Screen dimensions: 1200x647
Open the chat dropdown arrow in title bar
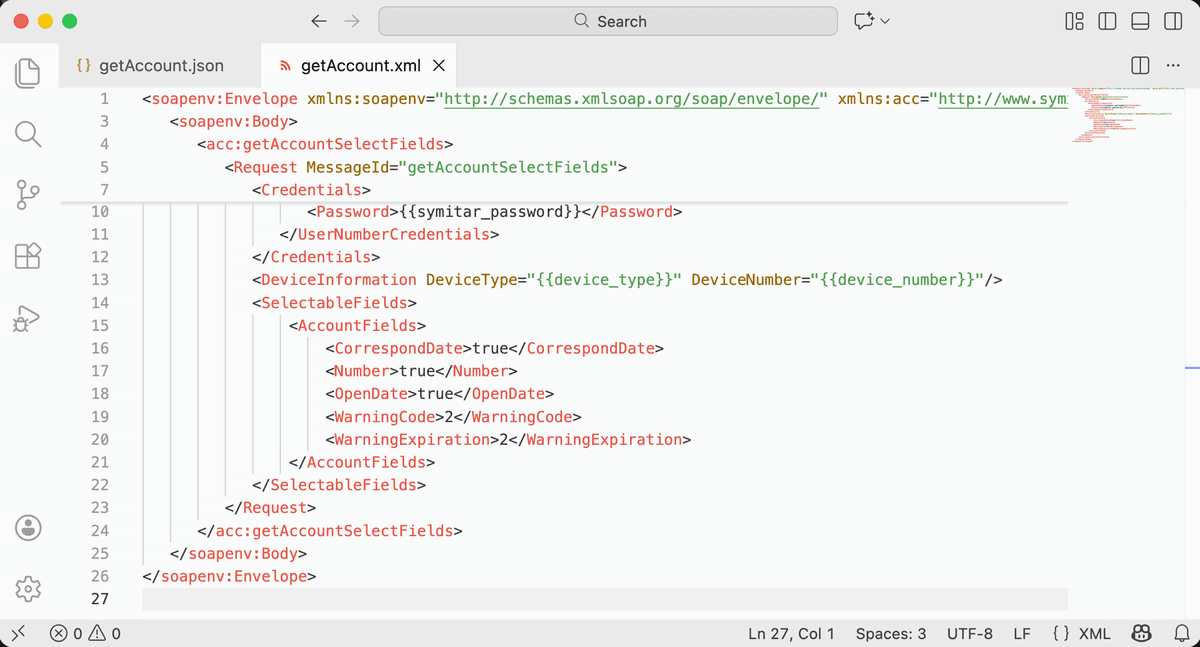(x=885, y=21)
